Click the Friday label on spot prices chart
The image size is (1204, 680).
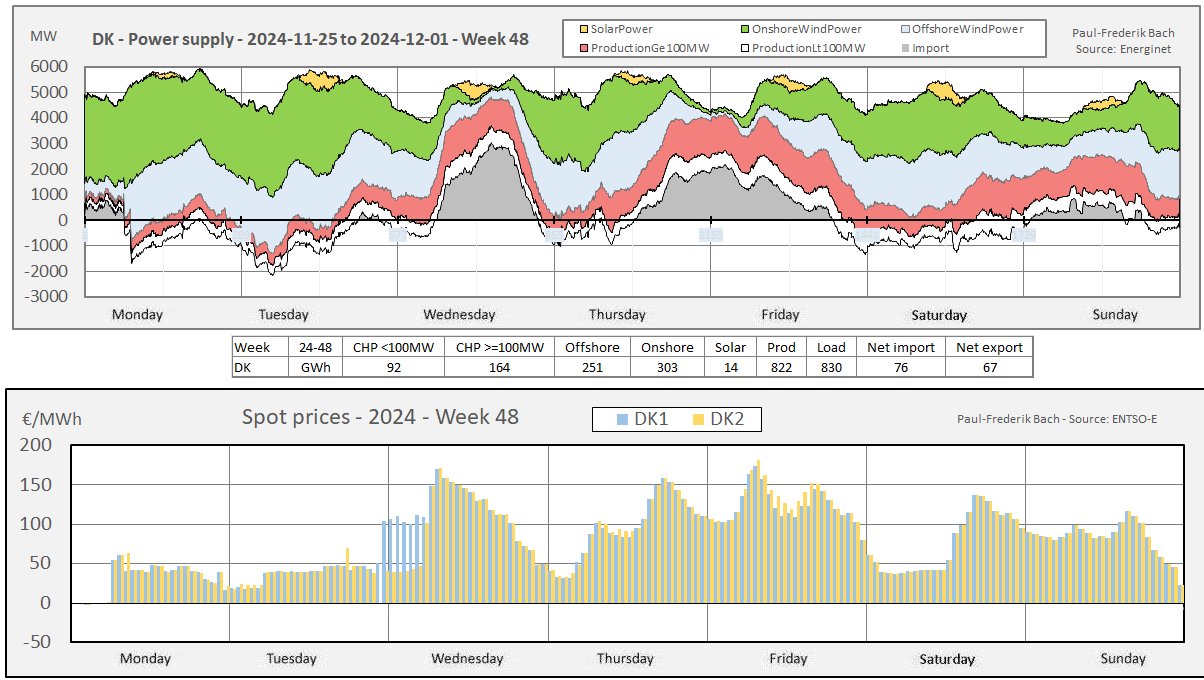[x=788, y=659]
